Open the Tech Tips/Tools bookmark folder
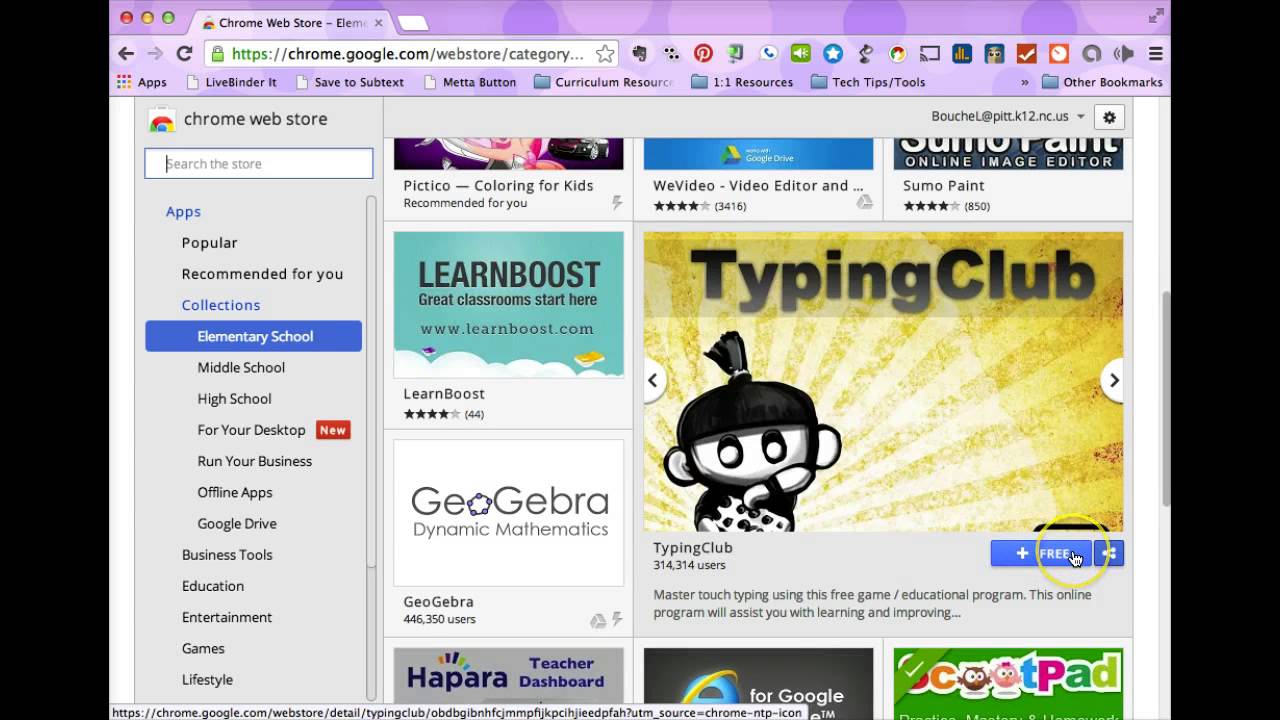Image resolution: width=1280 pixels, height=720 pixels. tap(868, 82)
